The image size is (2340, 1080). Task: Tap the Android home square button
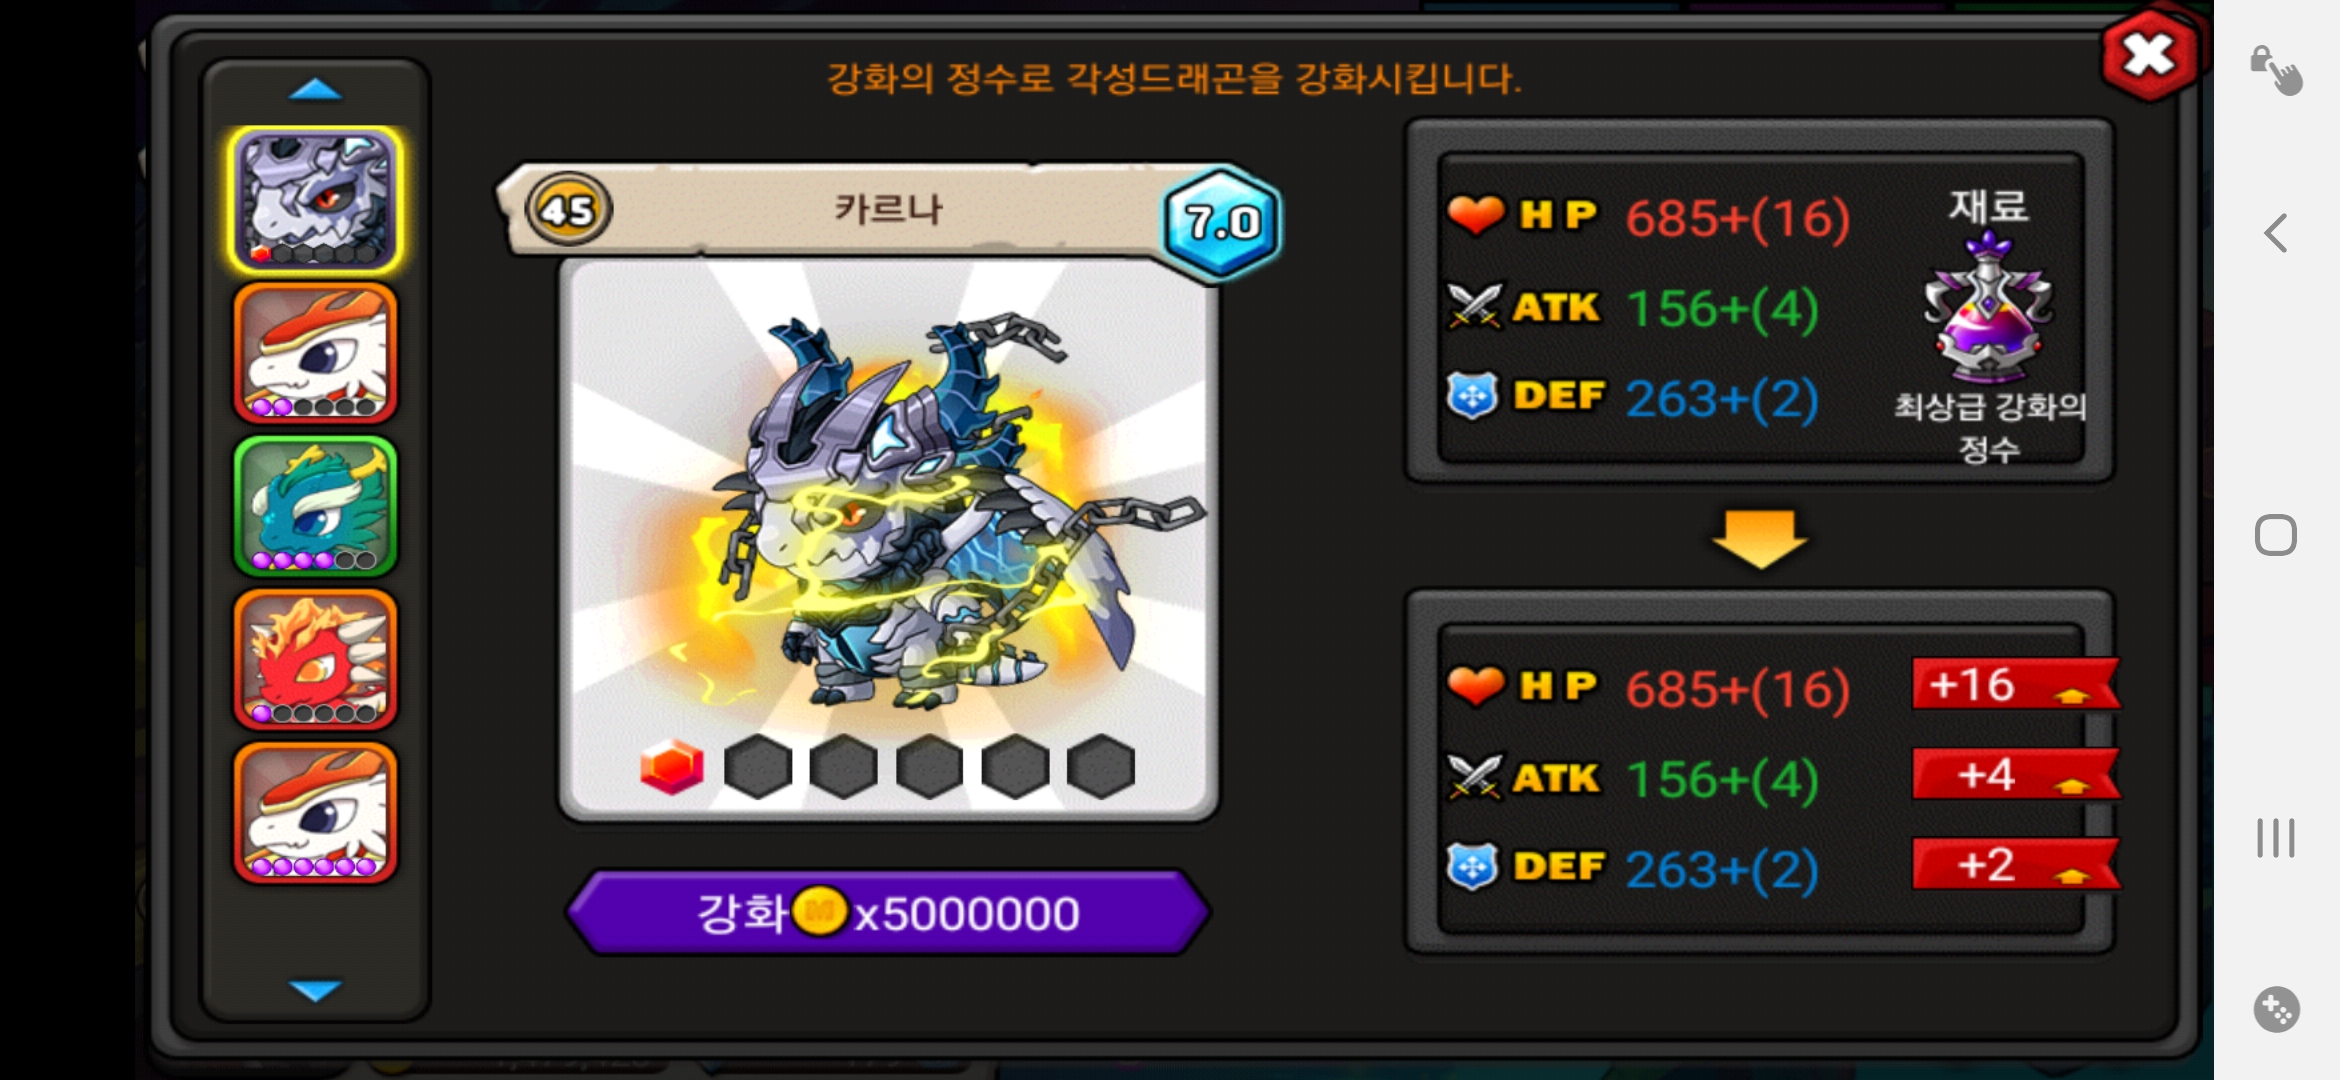click(2276, 535)
